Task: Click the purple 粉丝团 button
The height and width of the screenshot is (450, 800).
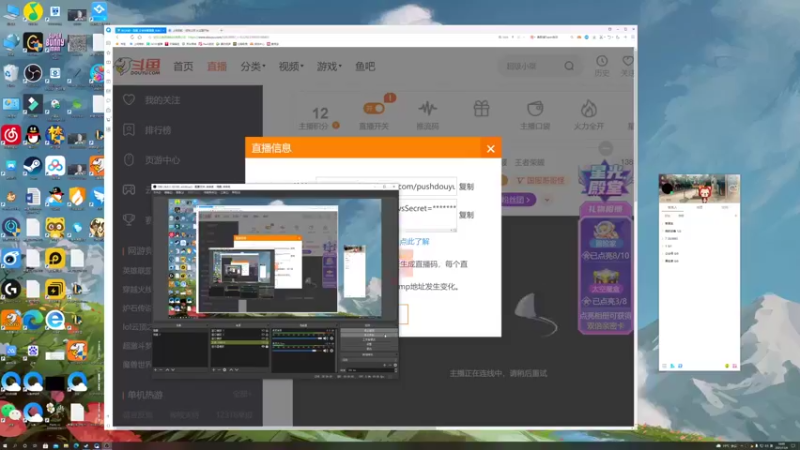Action: pos(518,199)
